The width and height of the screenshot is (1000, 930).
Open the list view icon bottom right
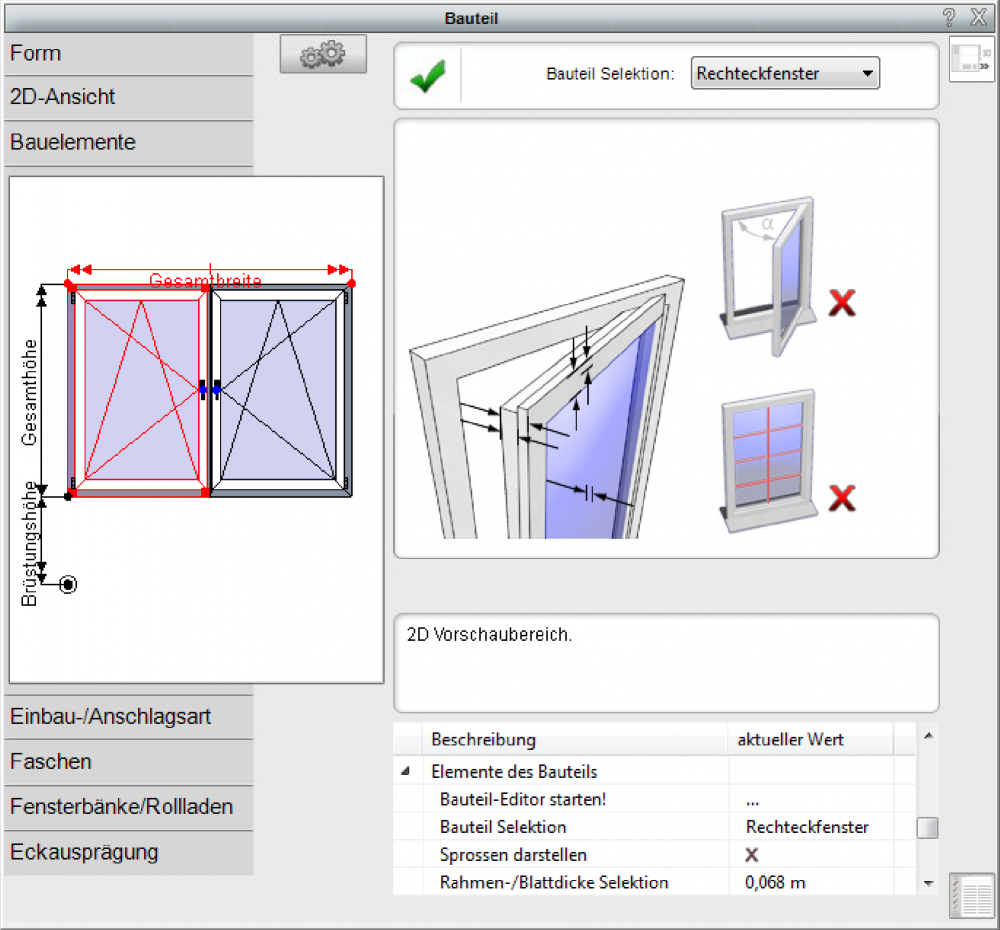click(x=971, y=895)
